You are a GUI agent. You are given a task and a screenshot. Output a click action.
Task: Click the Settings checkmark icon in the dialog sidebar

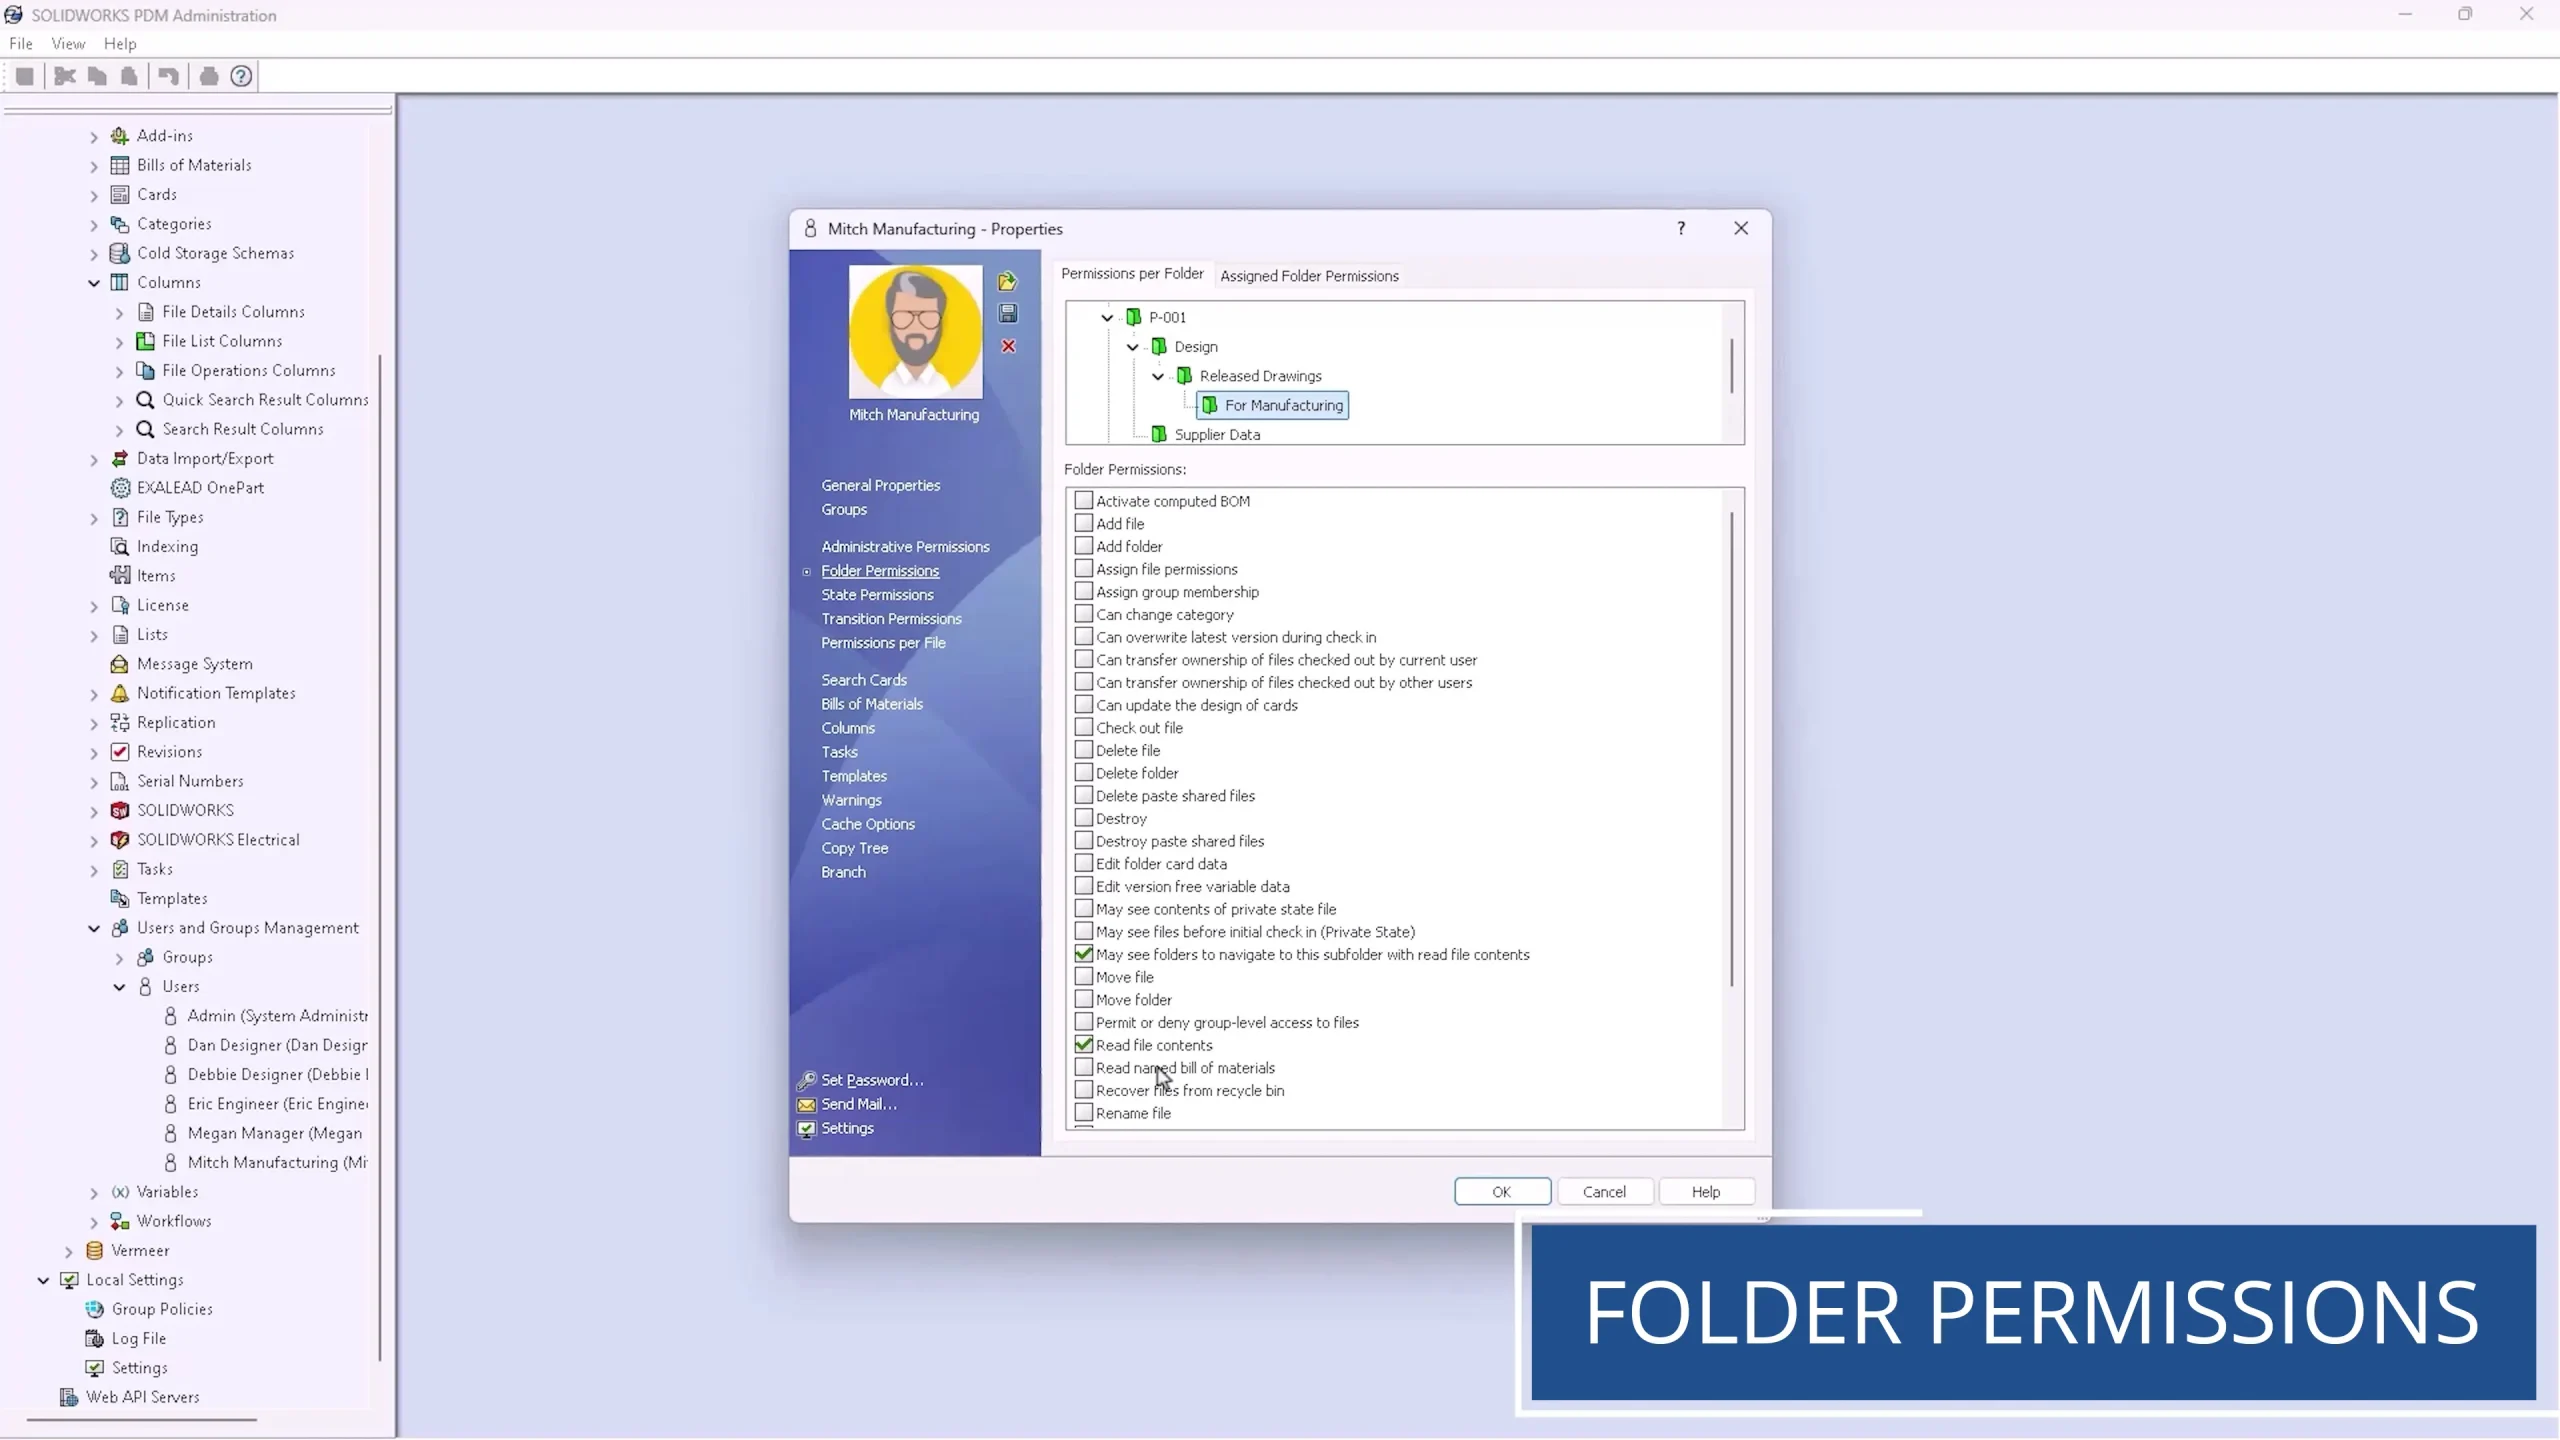click(807, 1128)
